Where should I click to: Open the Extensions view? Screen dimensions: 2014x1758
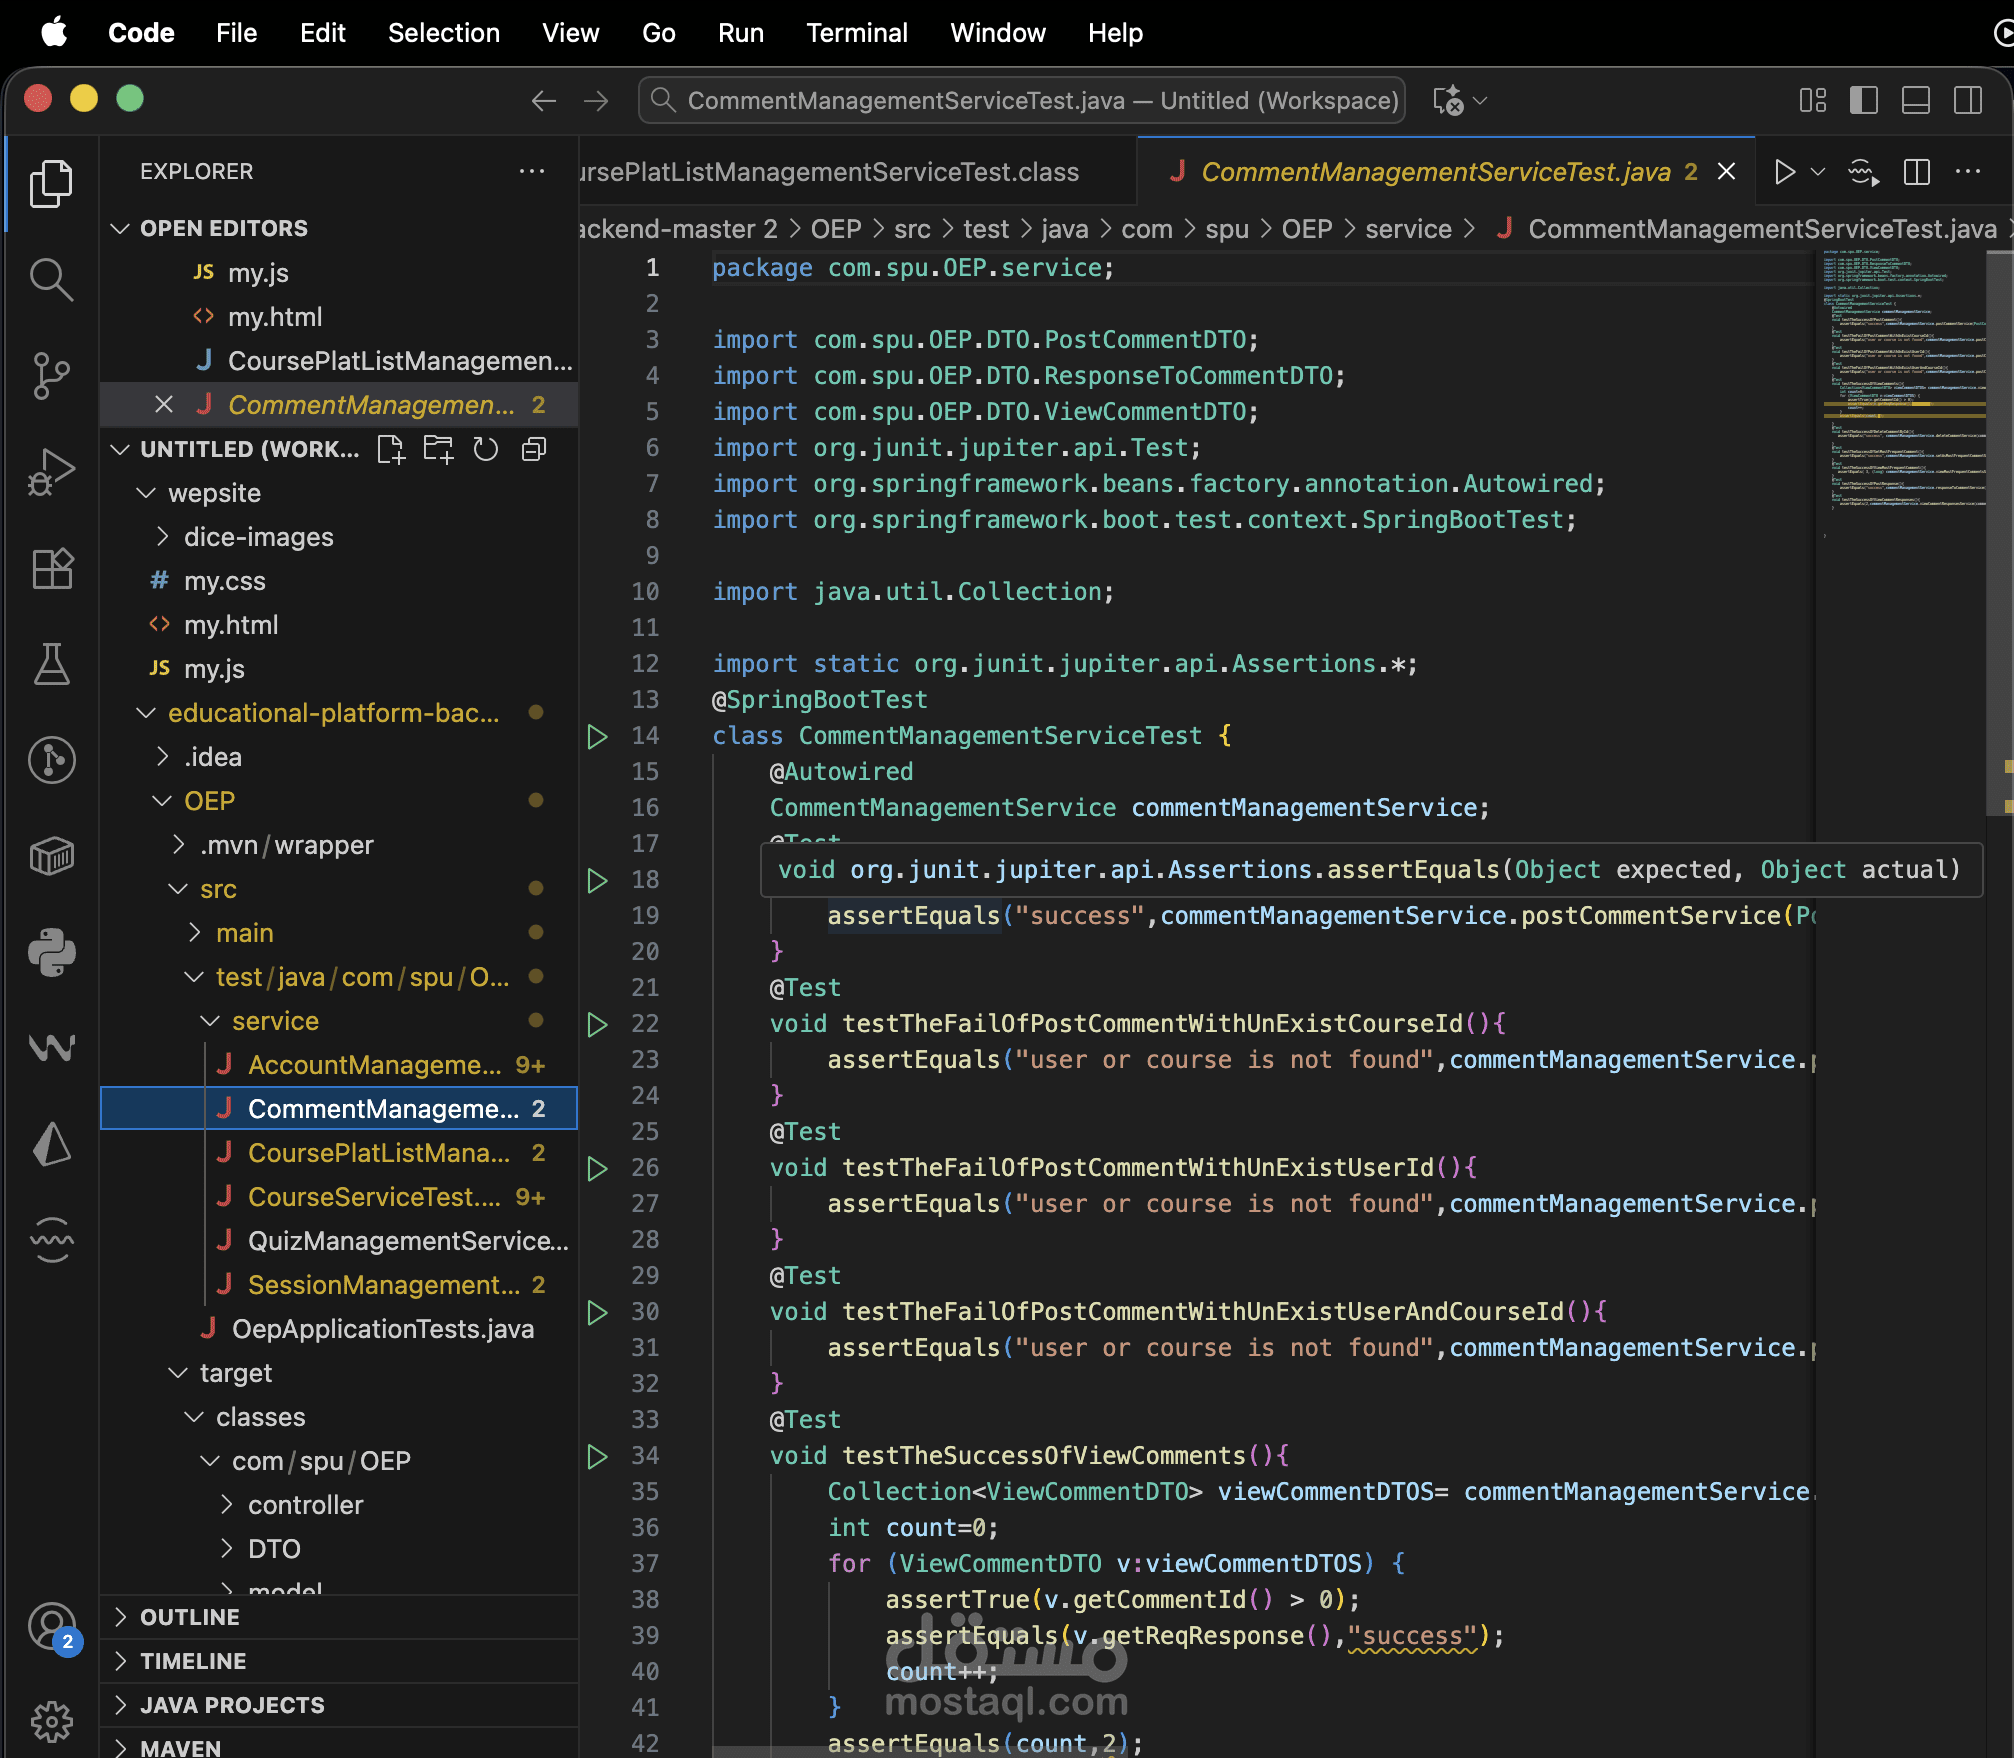[x=51, y=568]
